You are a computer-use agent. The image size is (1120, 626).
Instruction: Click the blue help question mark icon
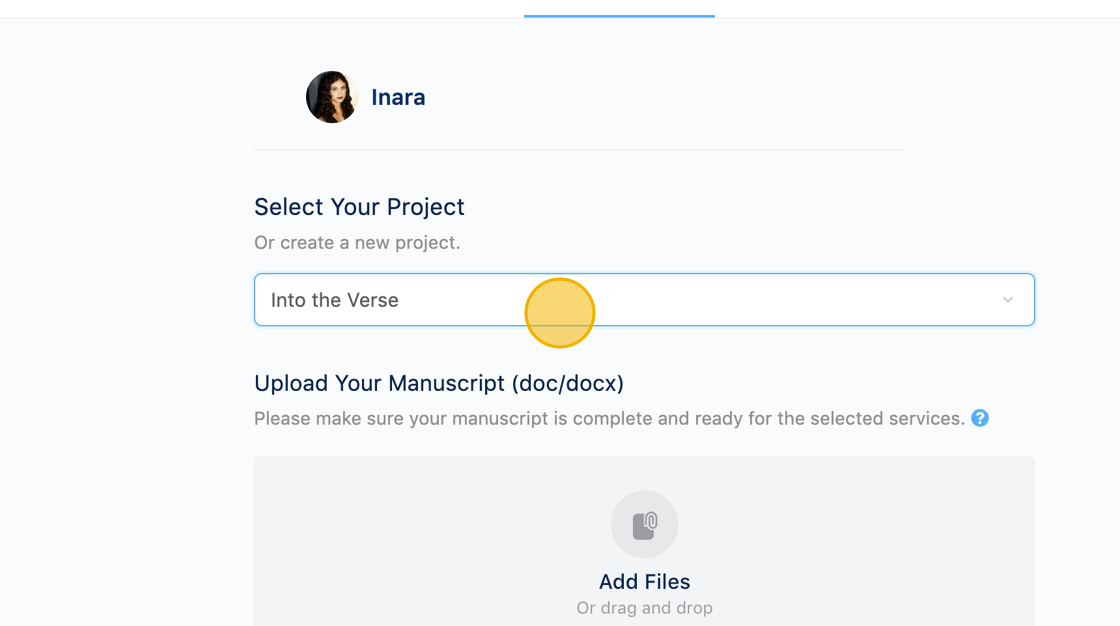(x=980, y=418)
